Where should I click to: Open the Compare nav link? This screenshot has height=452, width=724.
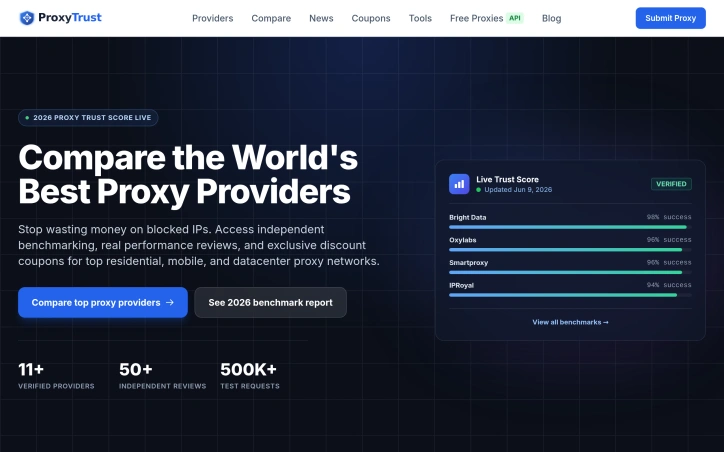coord(271,18)
